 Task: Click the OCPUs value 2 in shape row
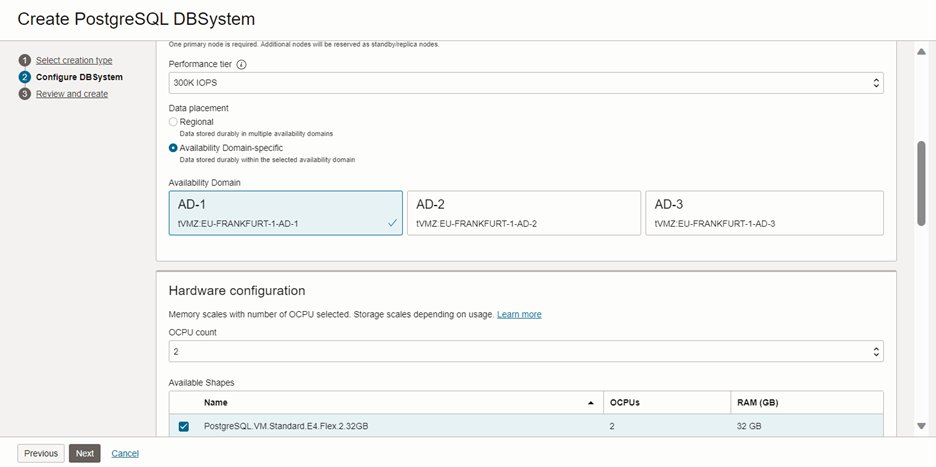(x=612, y=426)
